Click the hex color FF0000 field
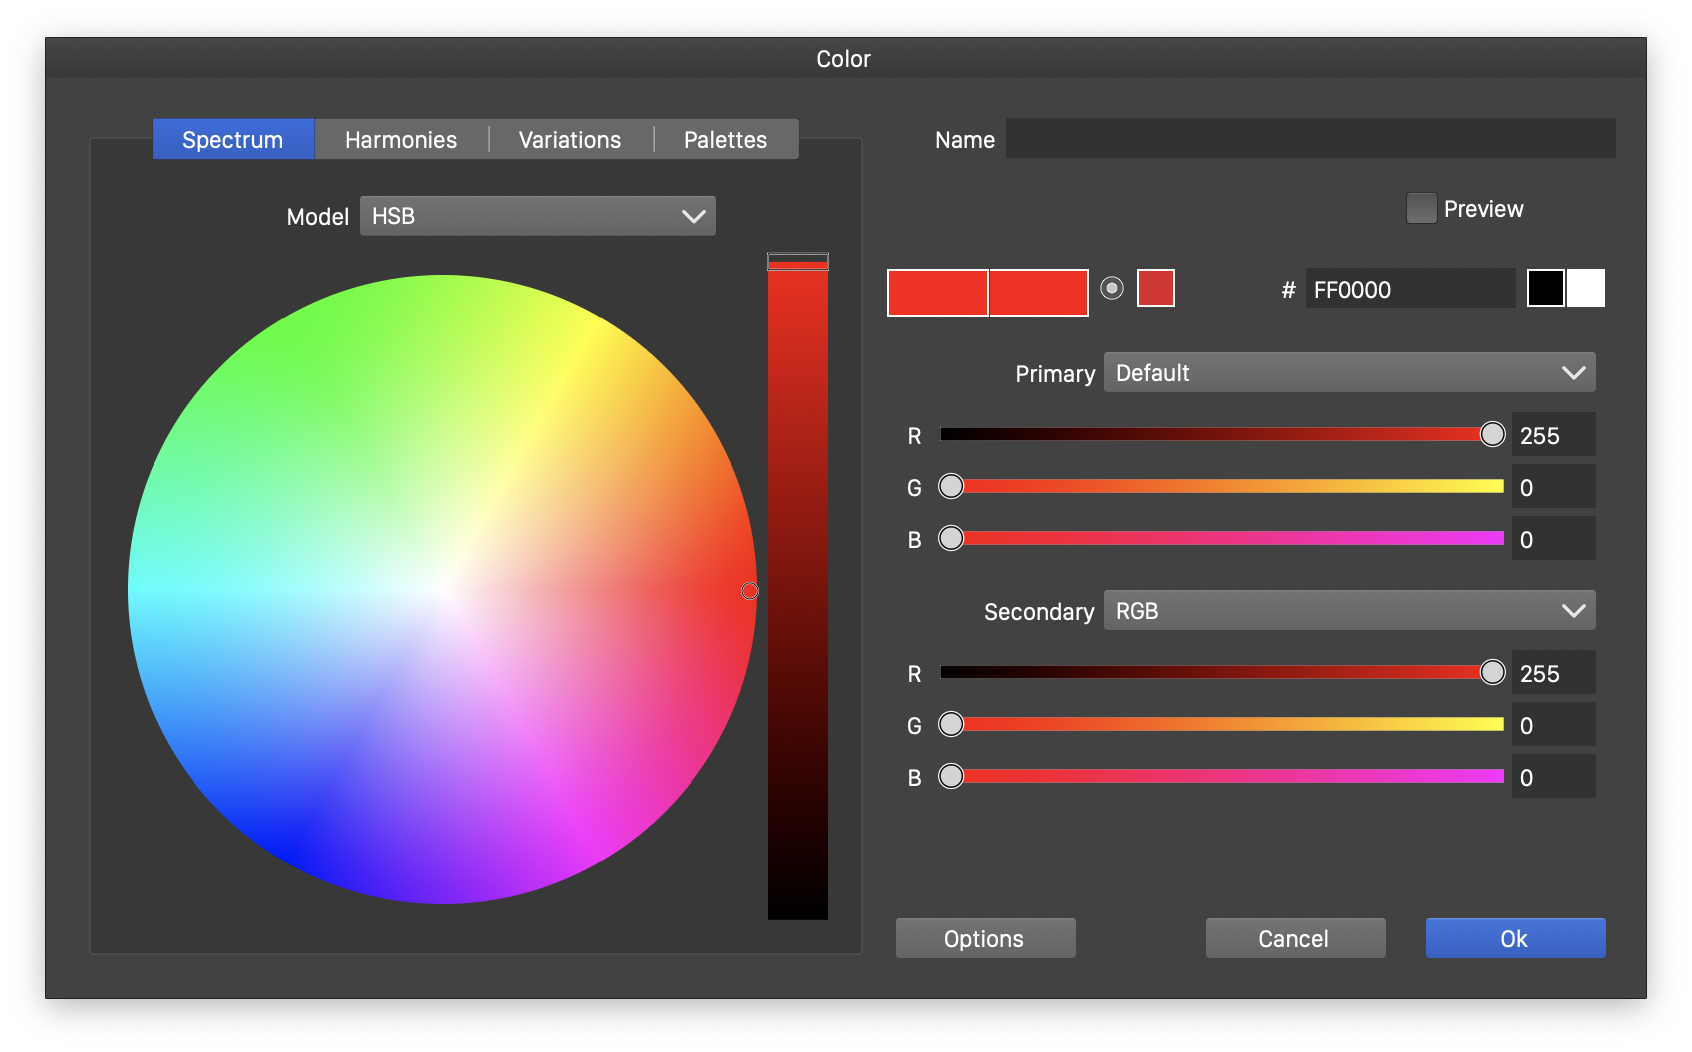This screenshot has height=1052, width=1692. 1409,290
